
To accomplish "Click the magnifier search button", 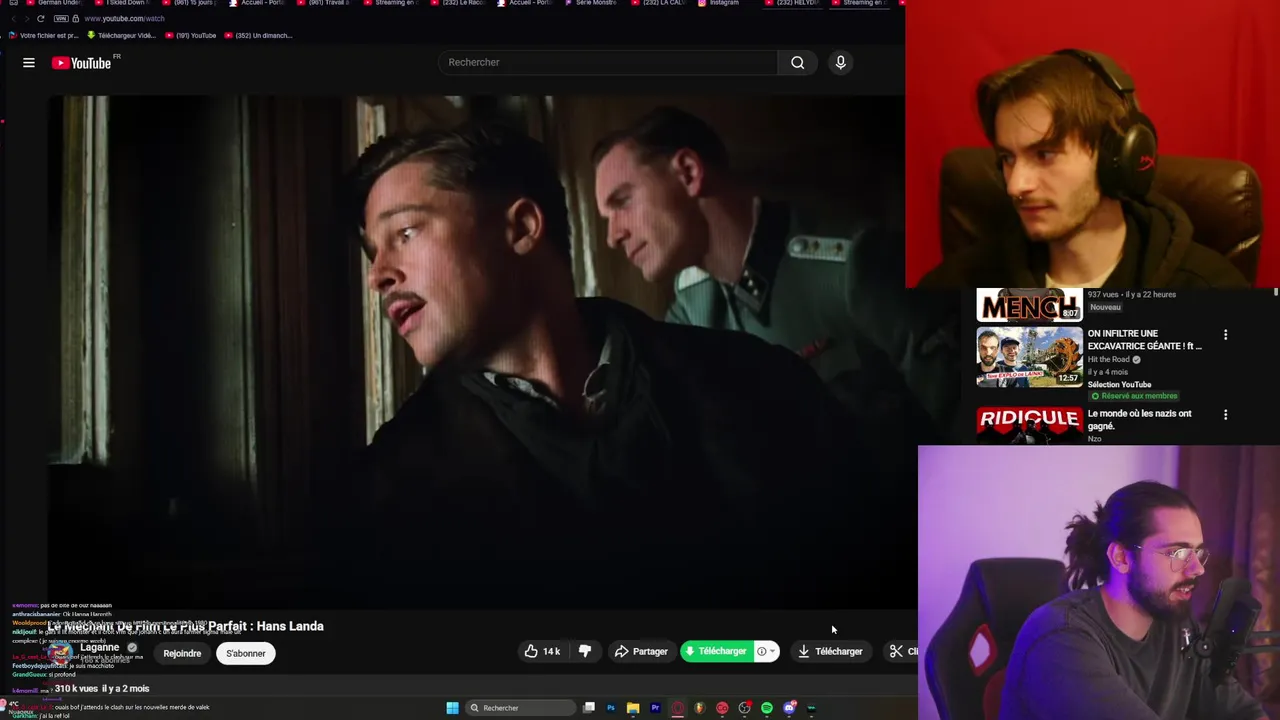I will pos(797,62).
